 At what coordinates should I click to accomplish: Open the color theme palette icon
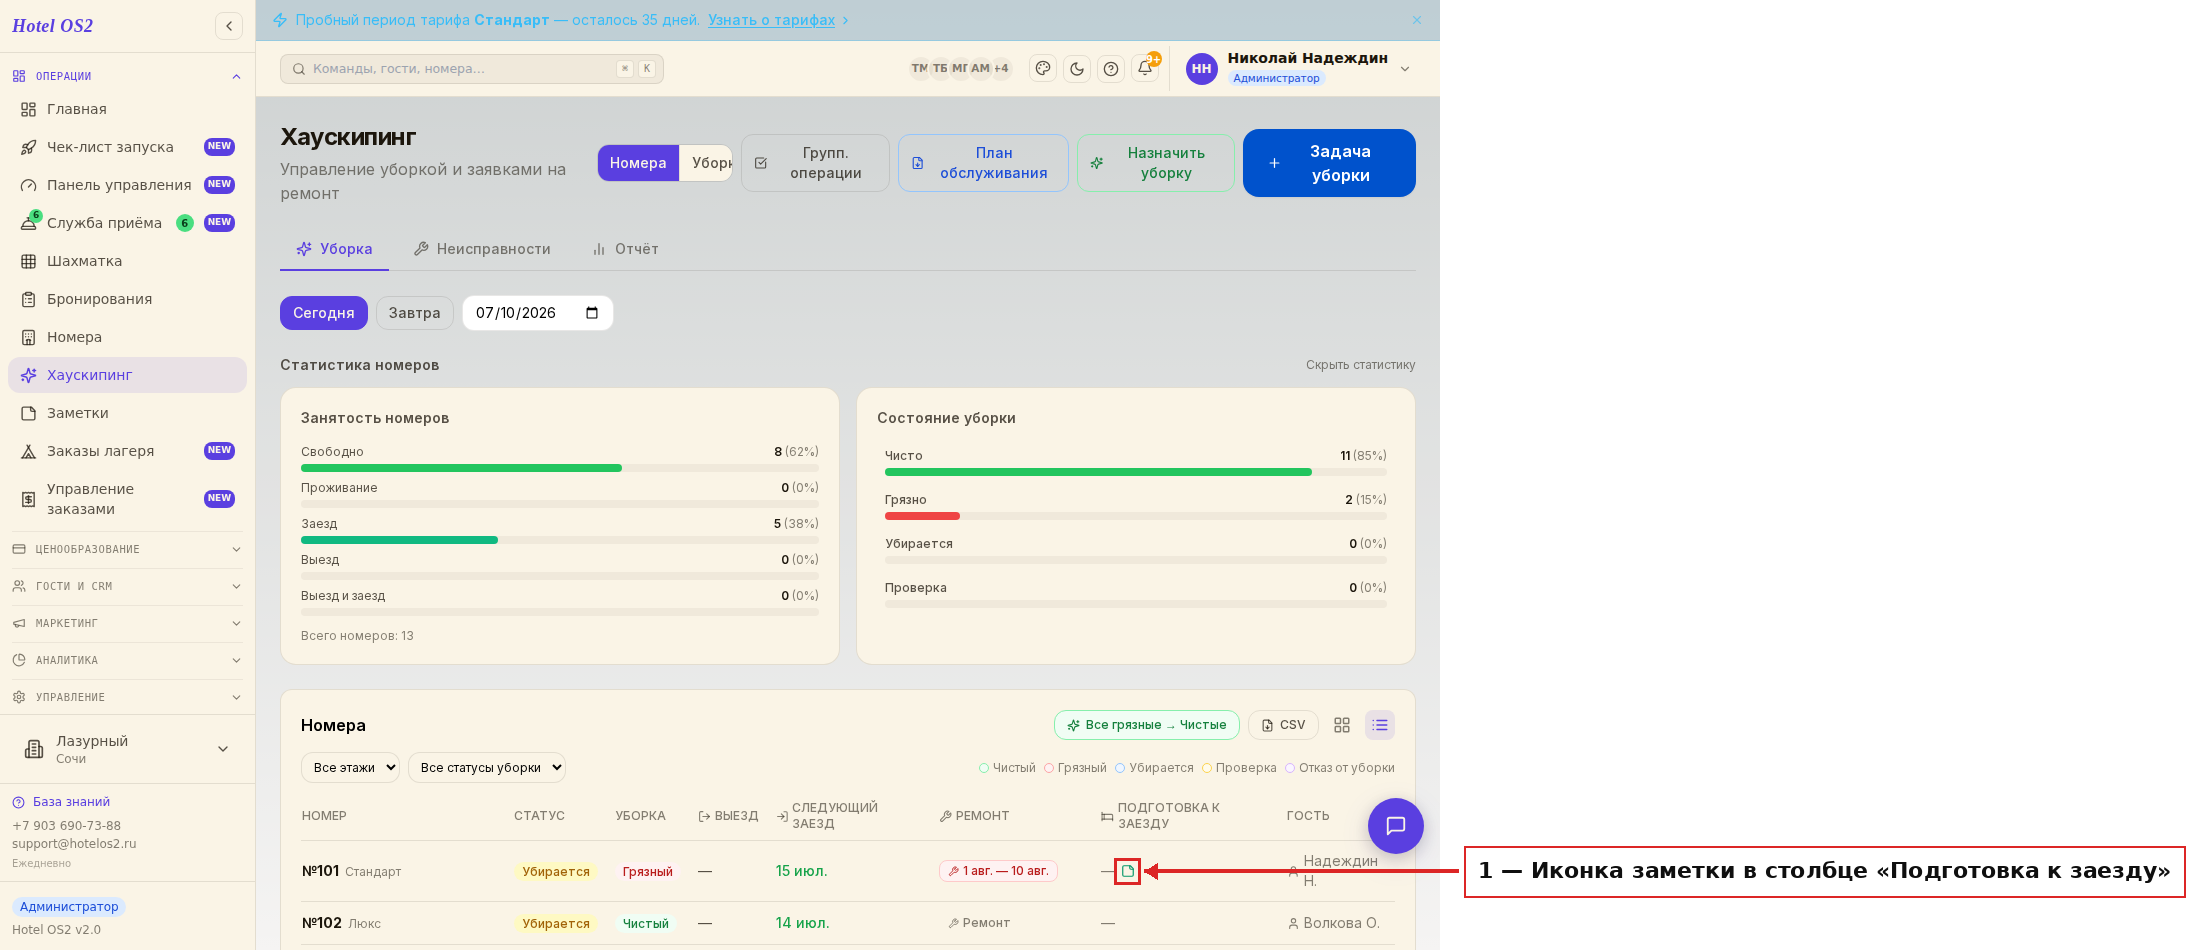[x=1043, y=68]
